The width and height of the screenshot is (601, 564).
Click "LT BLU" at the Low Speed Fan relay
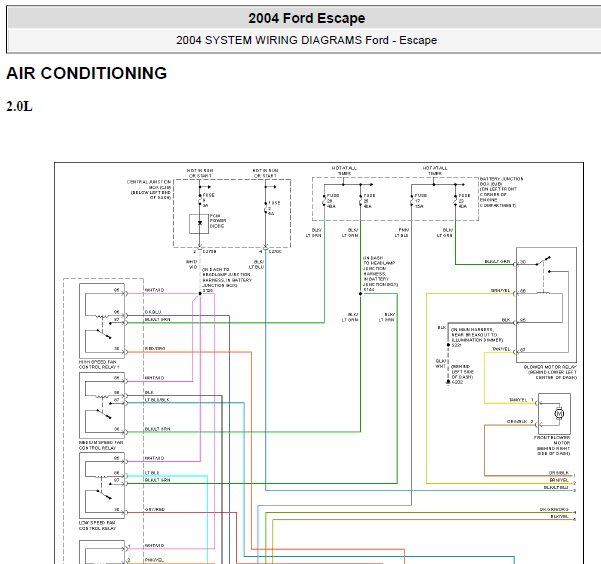tap(152, 473)
